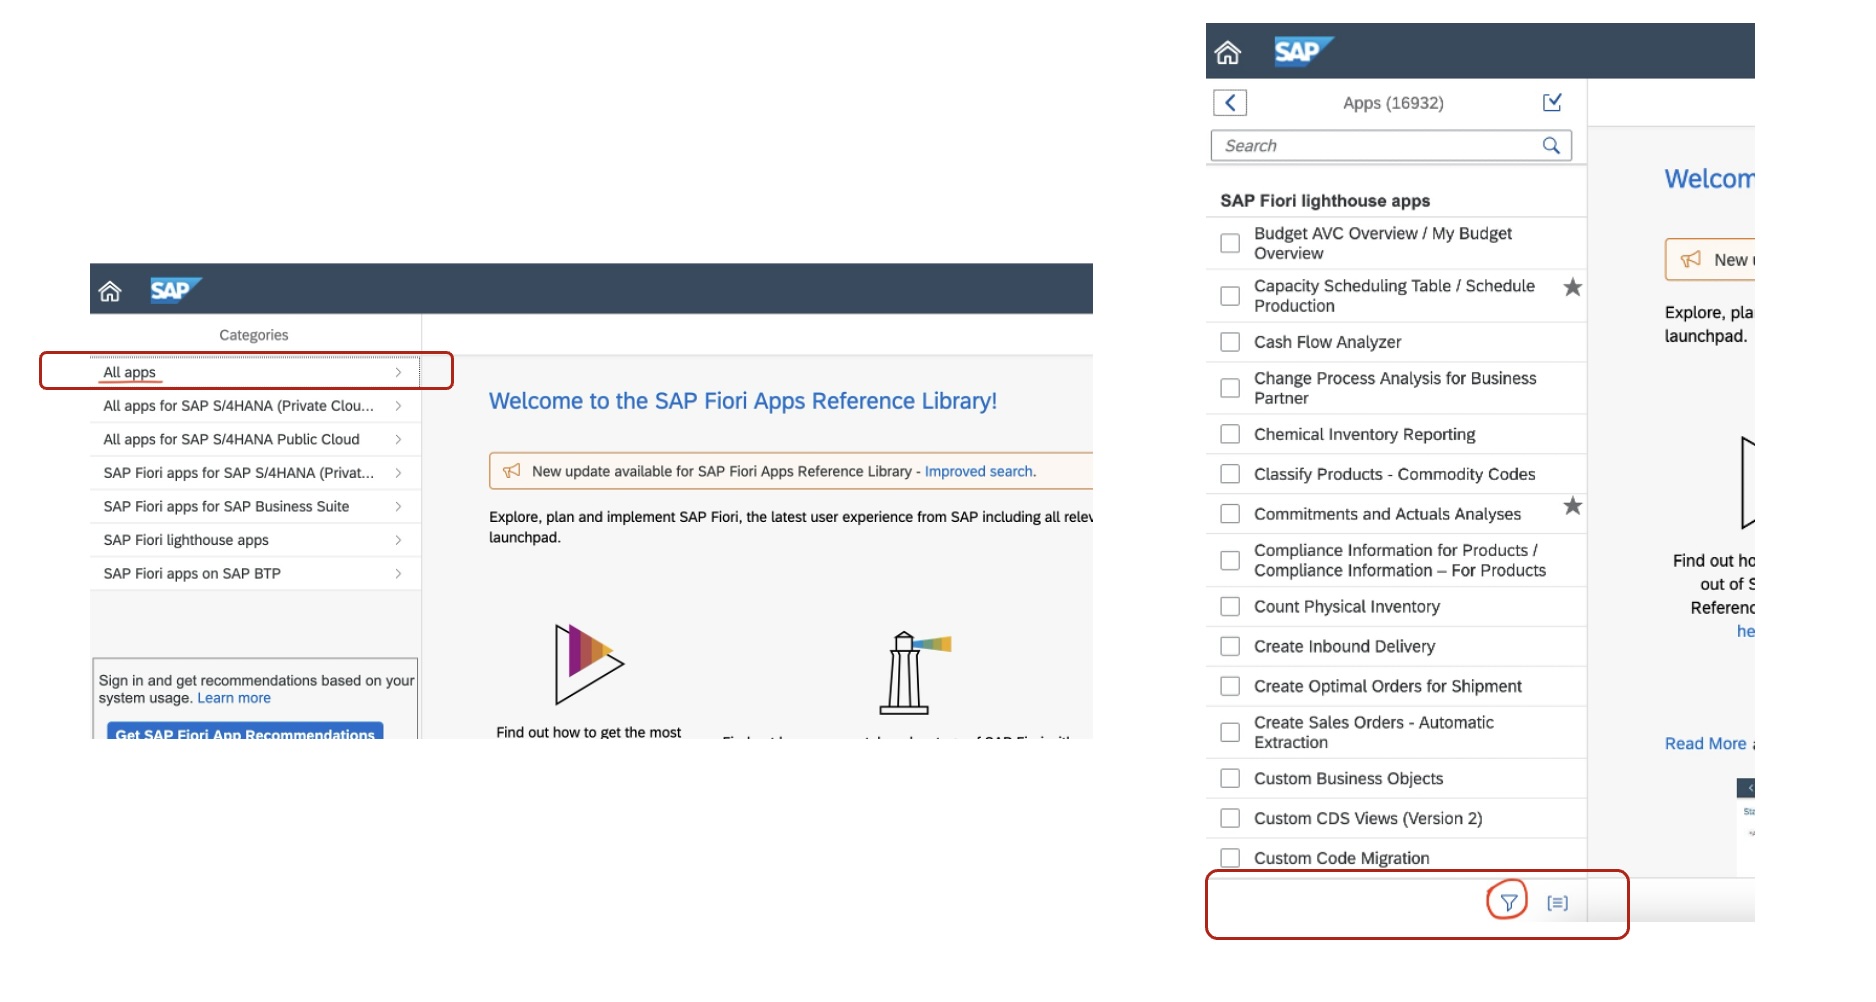This screenshot has width=1876, height=1002.
Task: Select Custom Code Migration app name
Action: [1341, 858]
